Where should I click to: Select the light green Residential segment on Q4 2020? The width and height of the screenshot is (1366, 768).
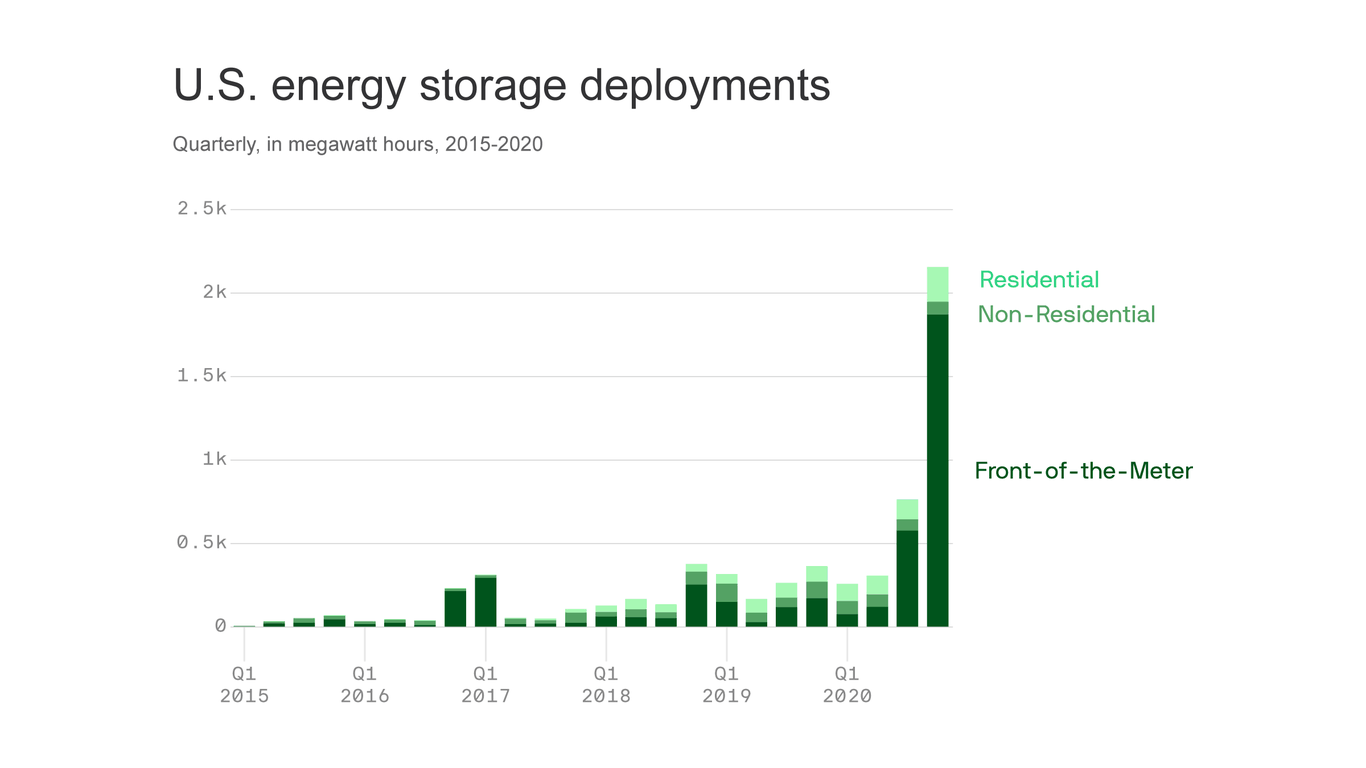click(938, 285)
